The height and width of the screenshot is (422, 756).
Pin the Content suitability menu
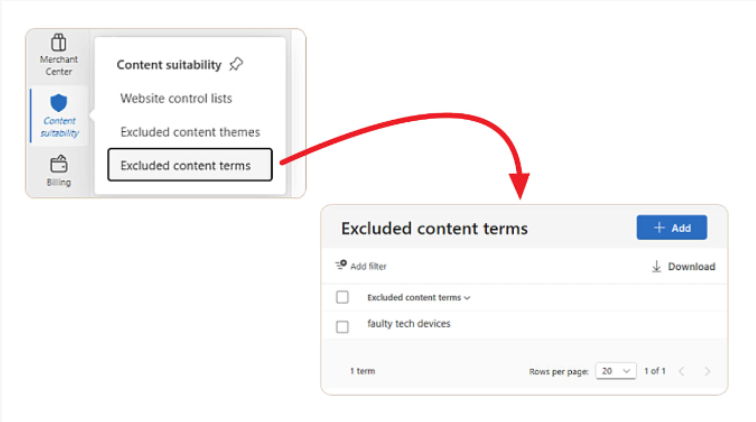(x=236, y=64)
